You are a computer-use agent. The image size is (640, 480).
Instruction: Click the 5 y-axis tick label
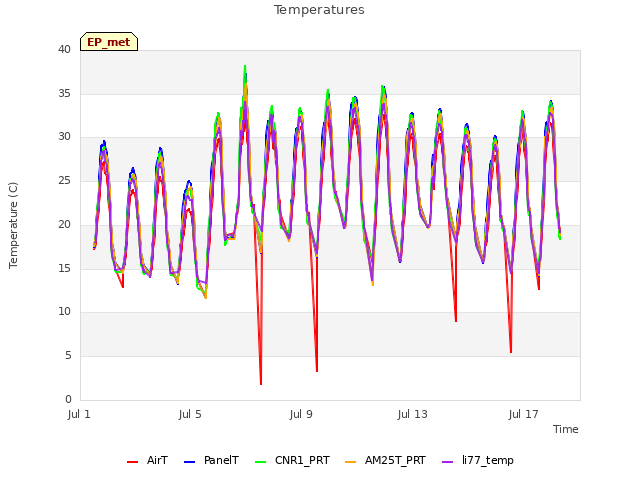(68, 356)
